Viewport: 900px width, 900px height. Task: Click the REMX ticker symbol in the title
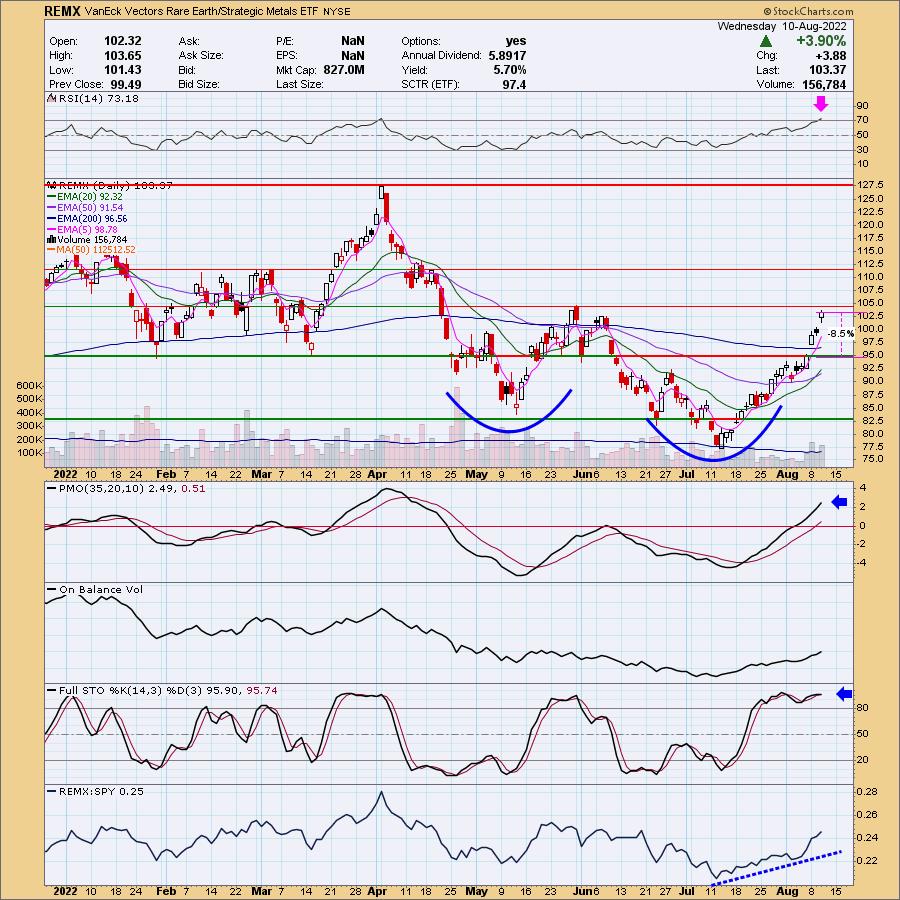click(x=63, y=11)
